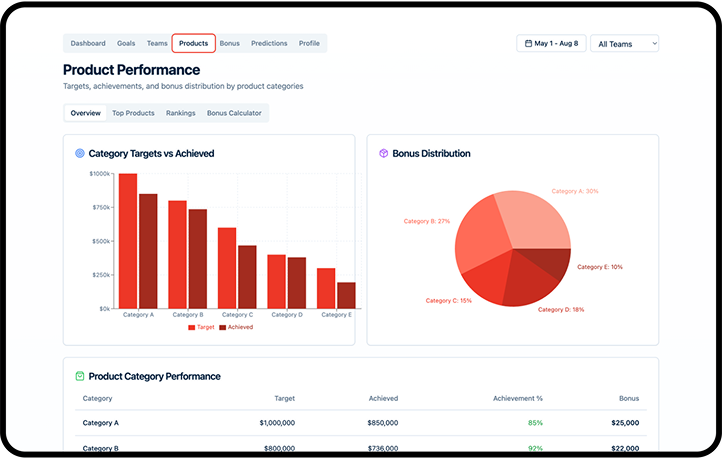Click the target icon beside Category Targets vs Achieved
This screenshot has width=722, height=458.
point(80,154)
